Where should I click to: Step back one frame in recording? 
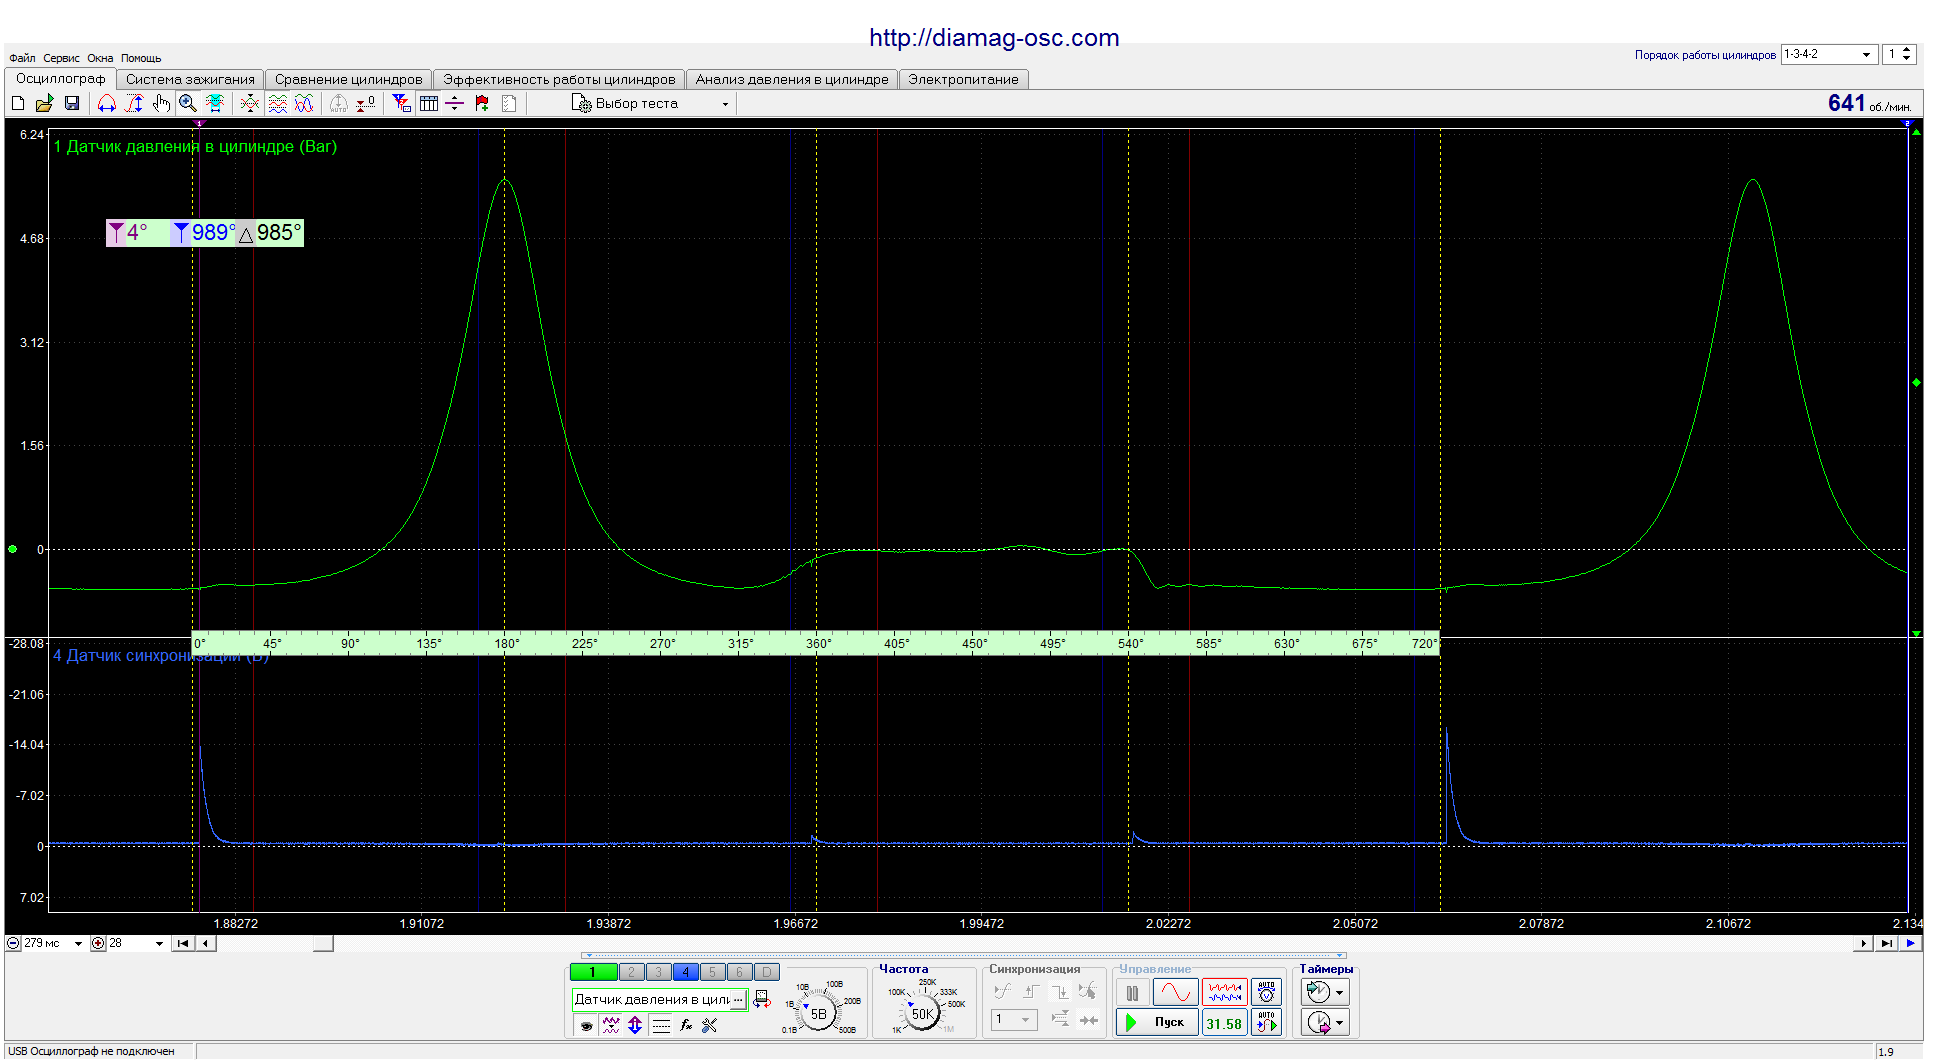click(x=205, y=943)
